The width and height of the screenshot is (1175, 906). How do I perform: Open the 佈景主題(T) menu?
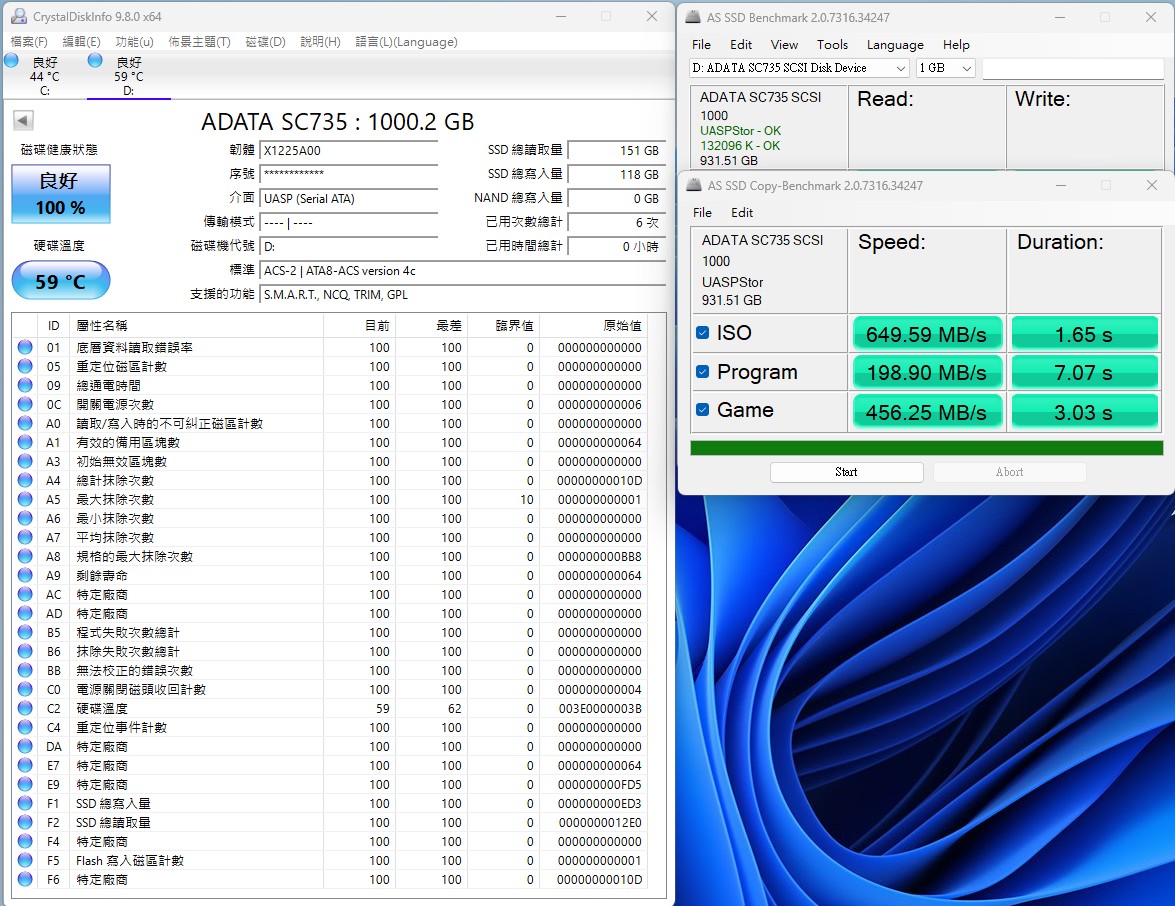point(199,42)
